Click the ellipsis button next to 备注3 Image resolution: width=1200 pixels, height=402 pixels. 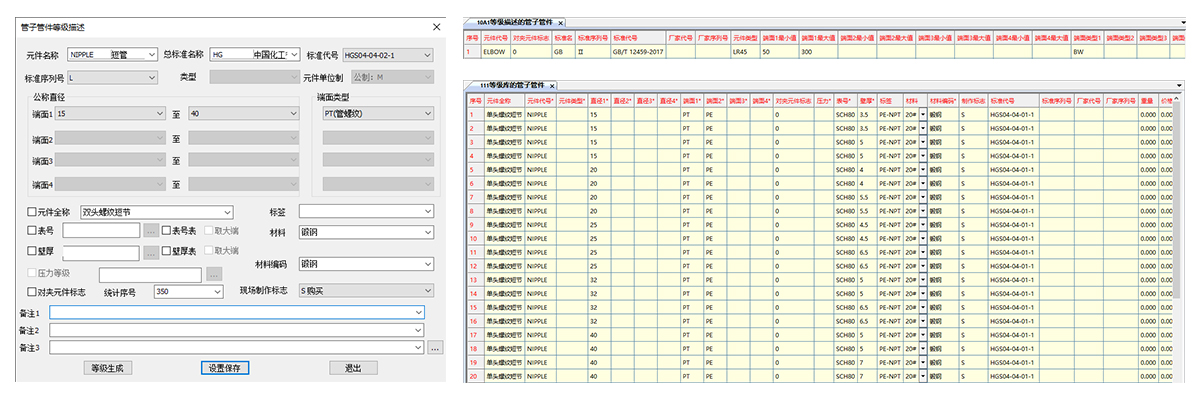tap(435, 347)
